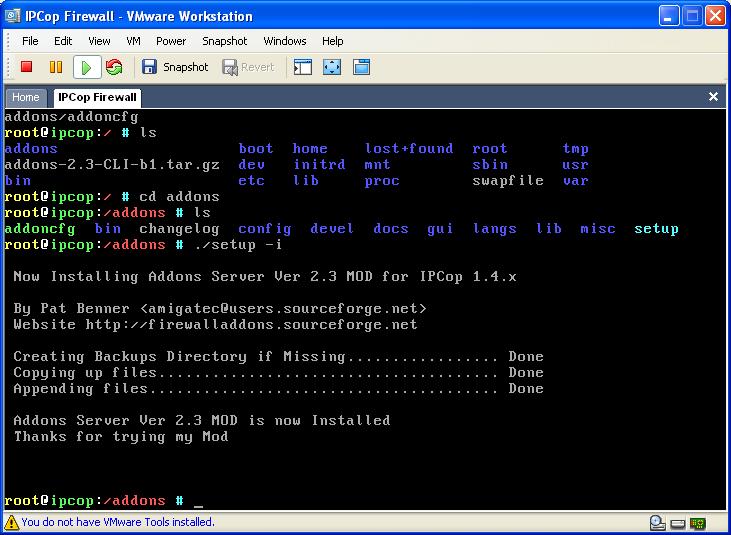731x535 pixels.
Task: Open the Power menu
Action: pyautogui.click(x=171, y=41)
